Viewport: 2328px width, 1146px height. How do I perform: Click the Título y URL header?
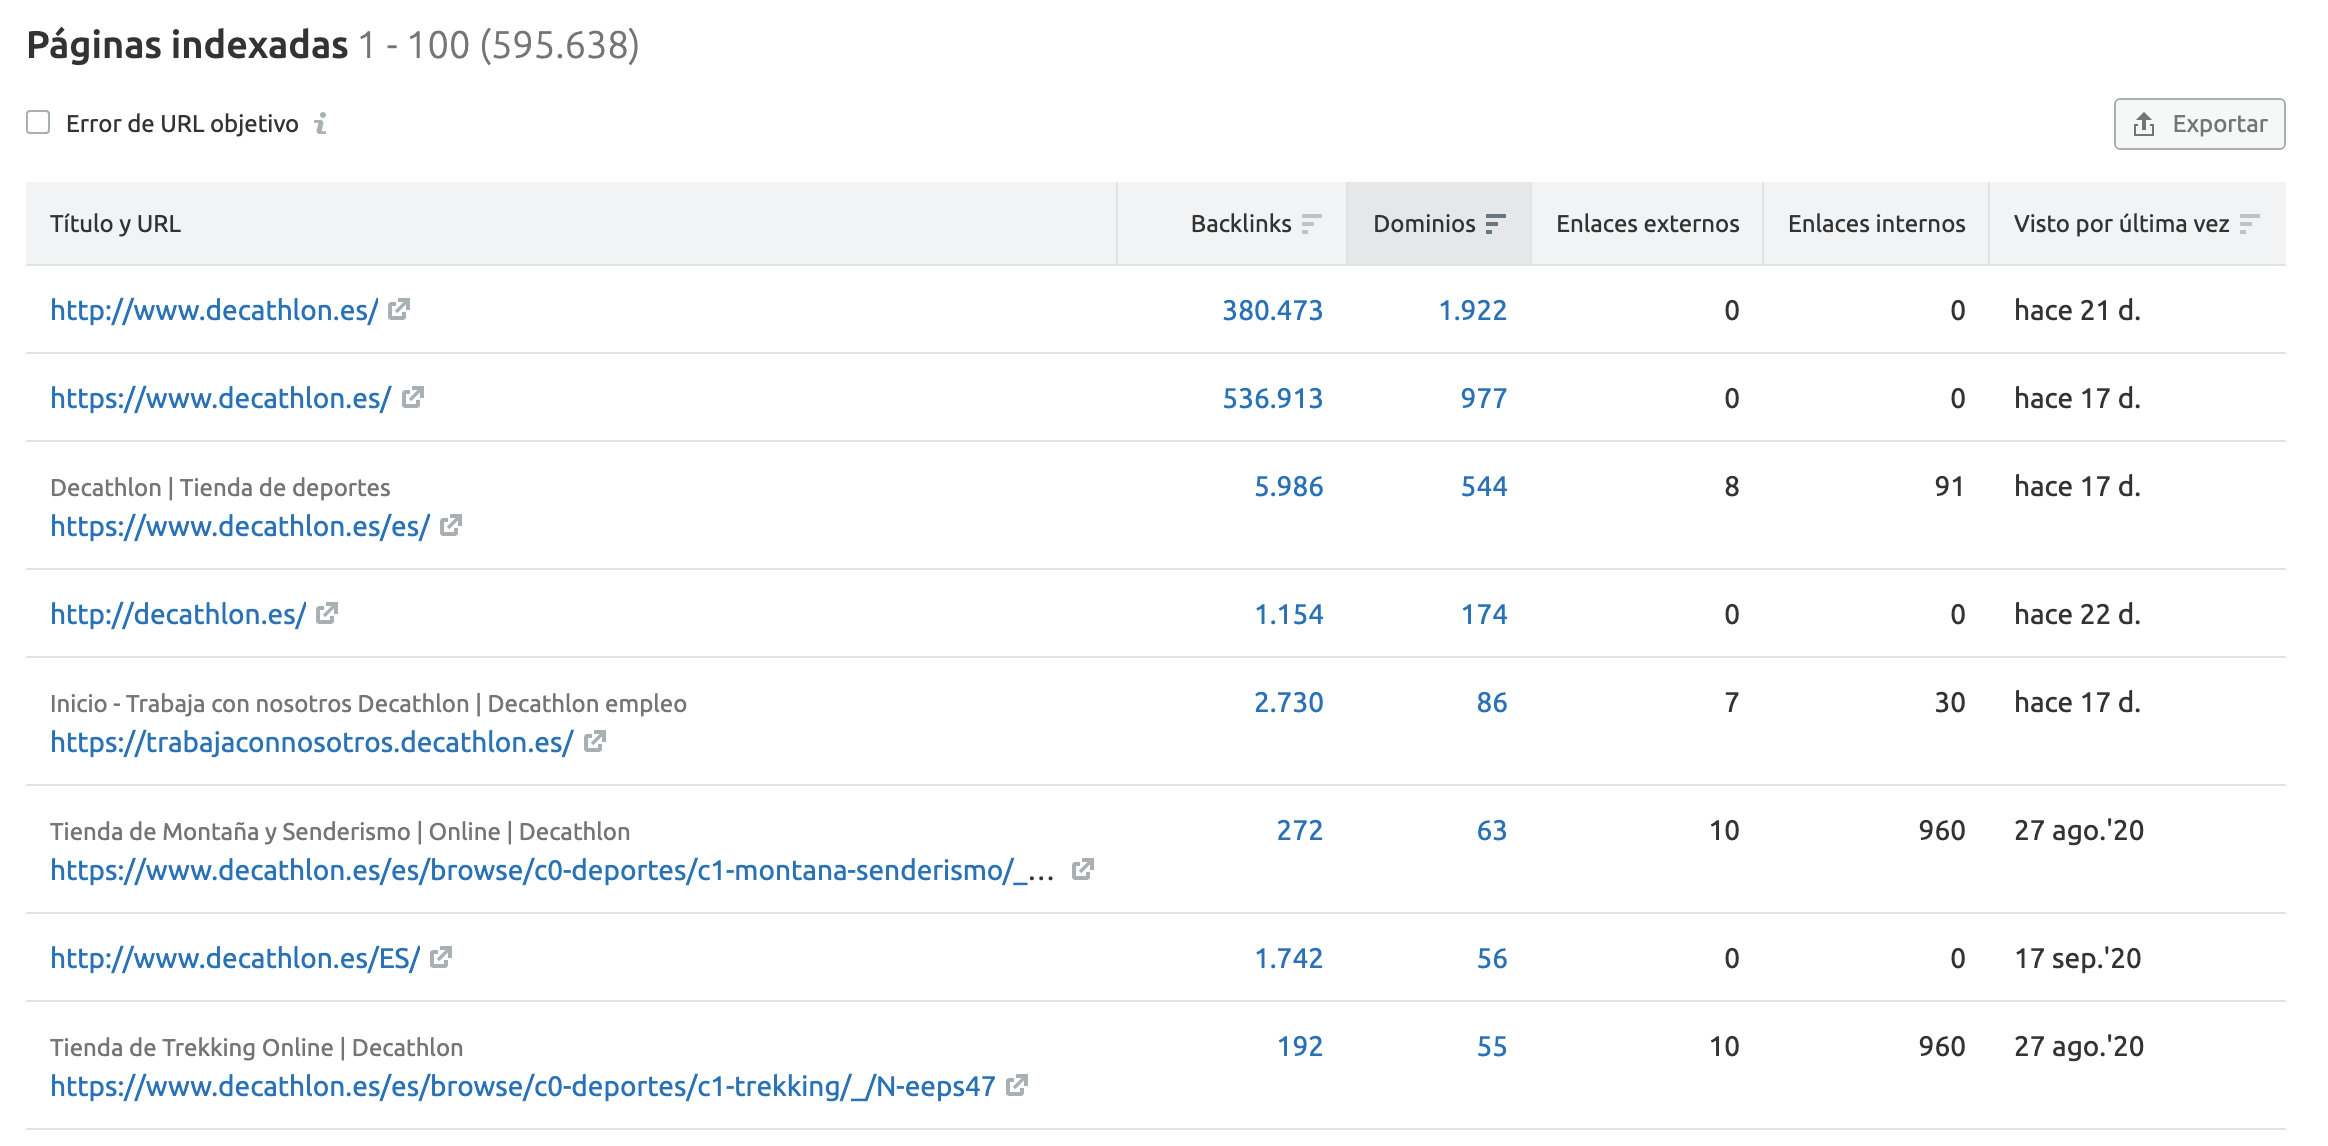pos(116,224)
